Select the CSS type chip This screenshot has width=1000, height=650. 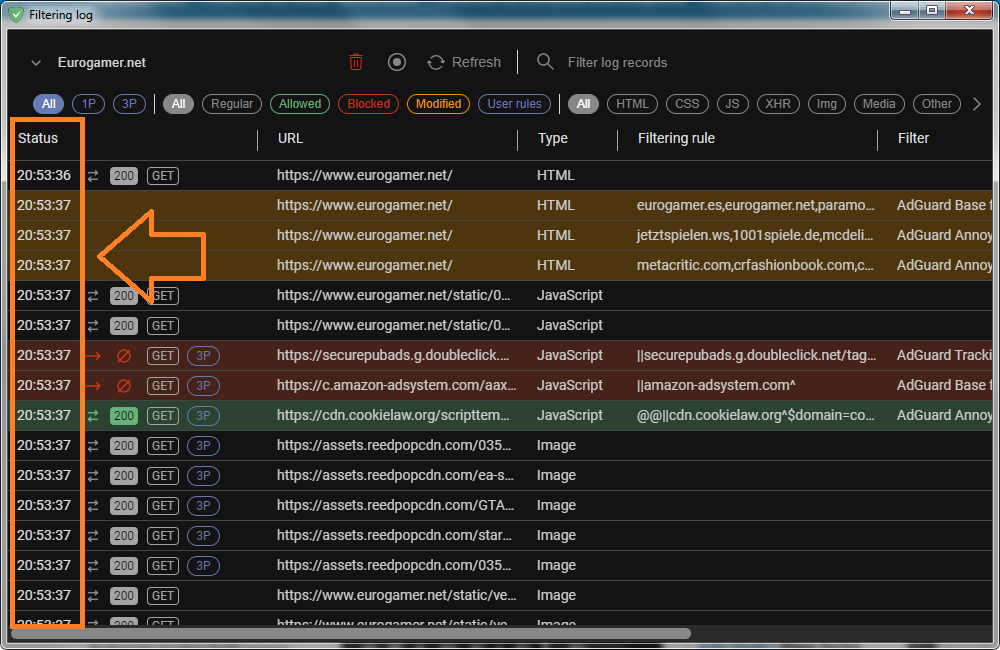coord(687,104)
